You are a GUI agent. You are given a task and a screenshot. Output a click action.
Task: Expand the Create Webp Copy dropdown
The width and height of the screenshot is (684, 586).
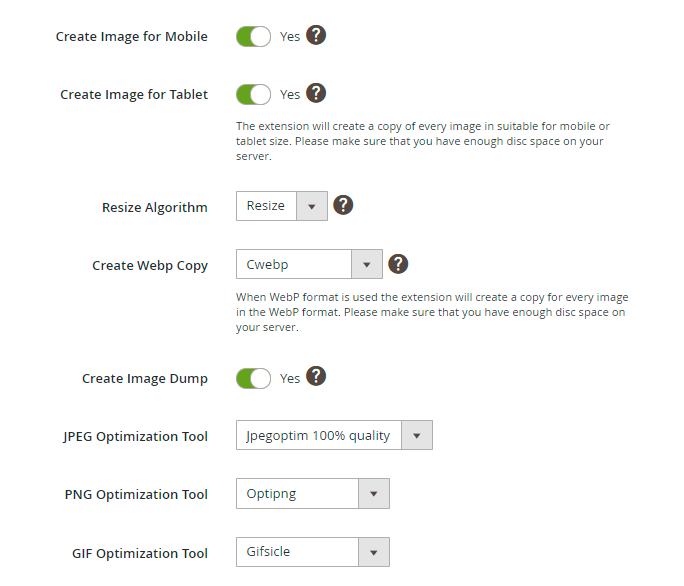pyautogui.click(x=309, y=265)
